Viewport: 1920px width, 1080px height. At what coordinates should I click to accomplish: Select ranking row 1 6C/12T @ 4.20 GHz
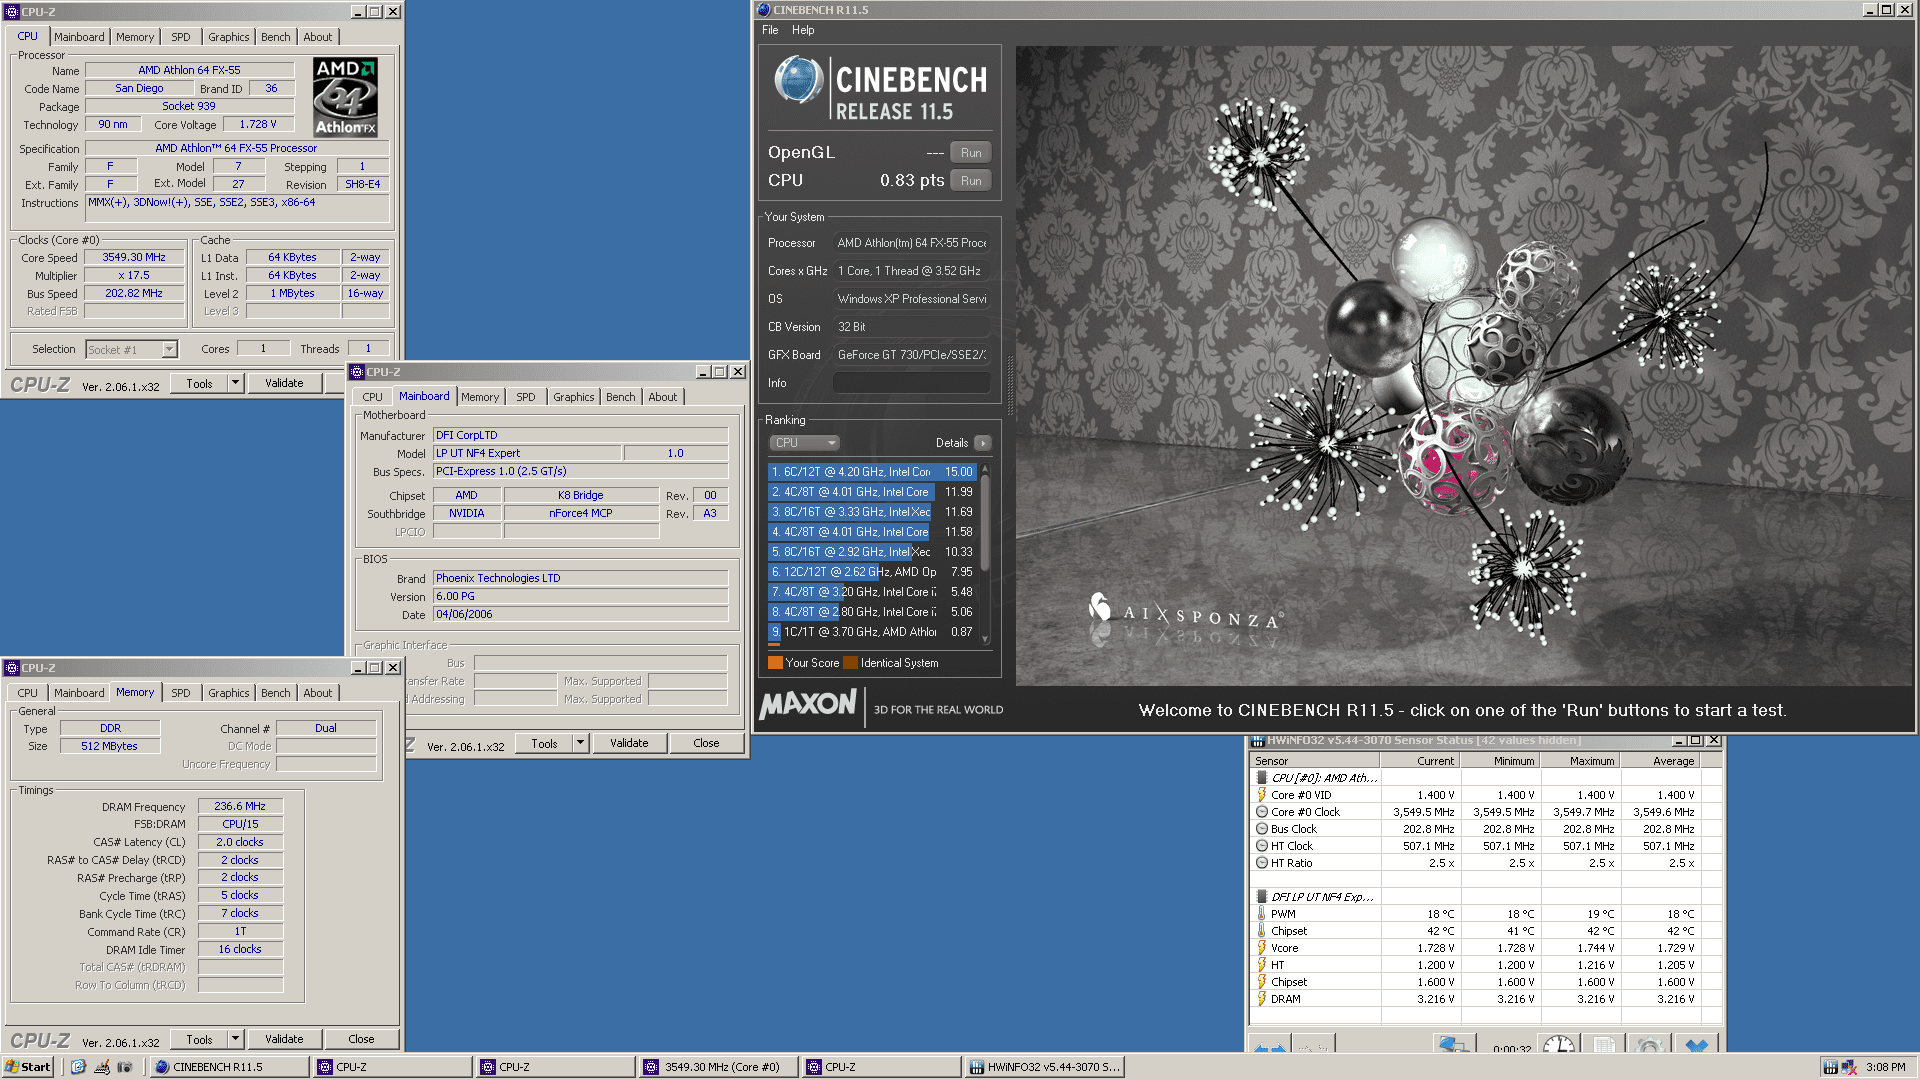click(872, 472)
